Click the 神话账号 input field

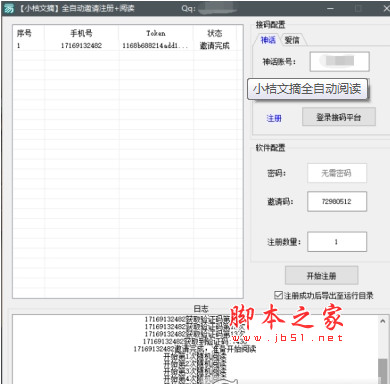[340, 62]
